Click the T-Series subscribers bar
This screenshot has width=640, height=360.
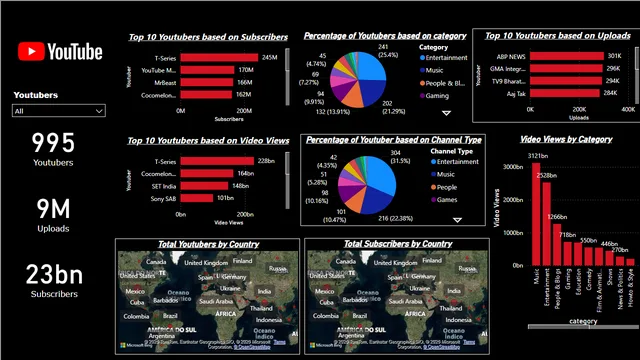(219, 58)
